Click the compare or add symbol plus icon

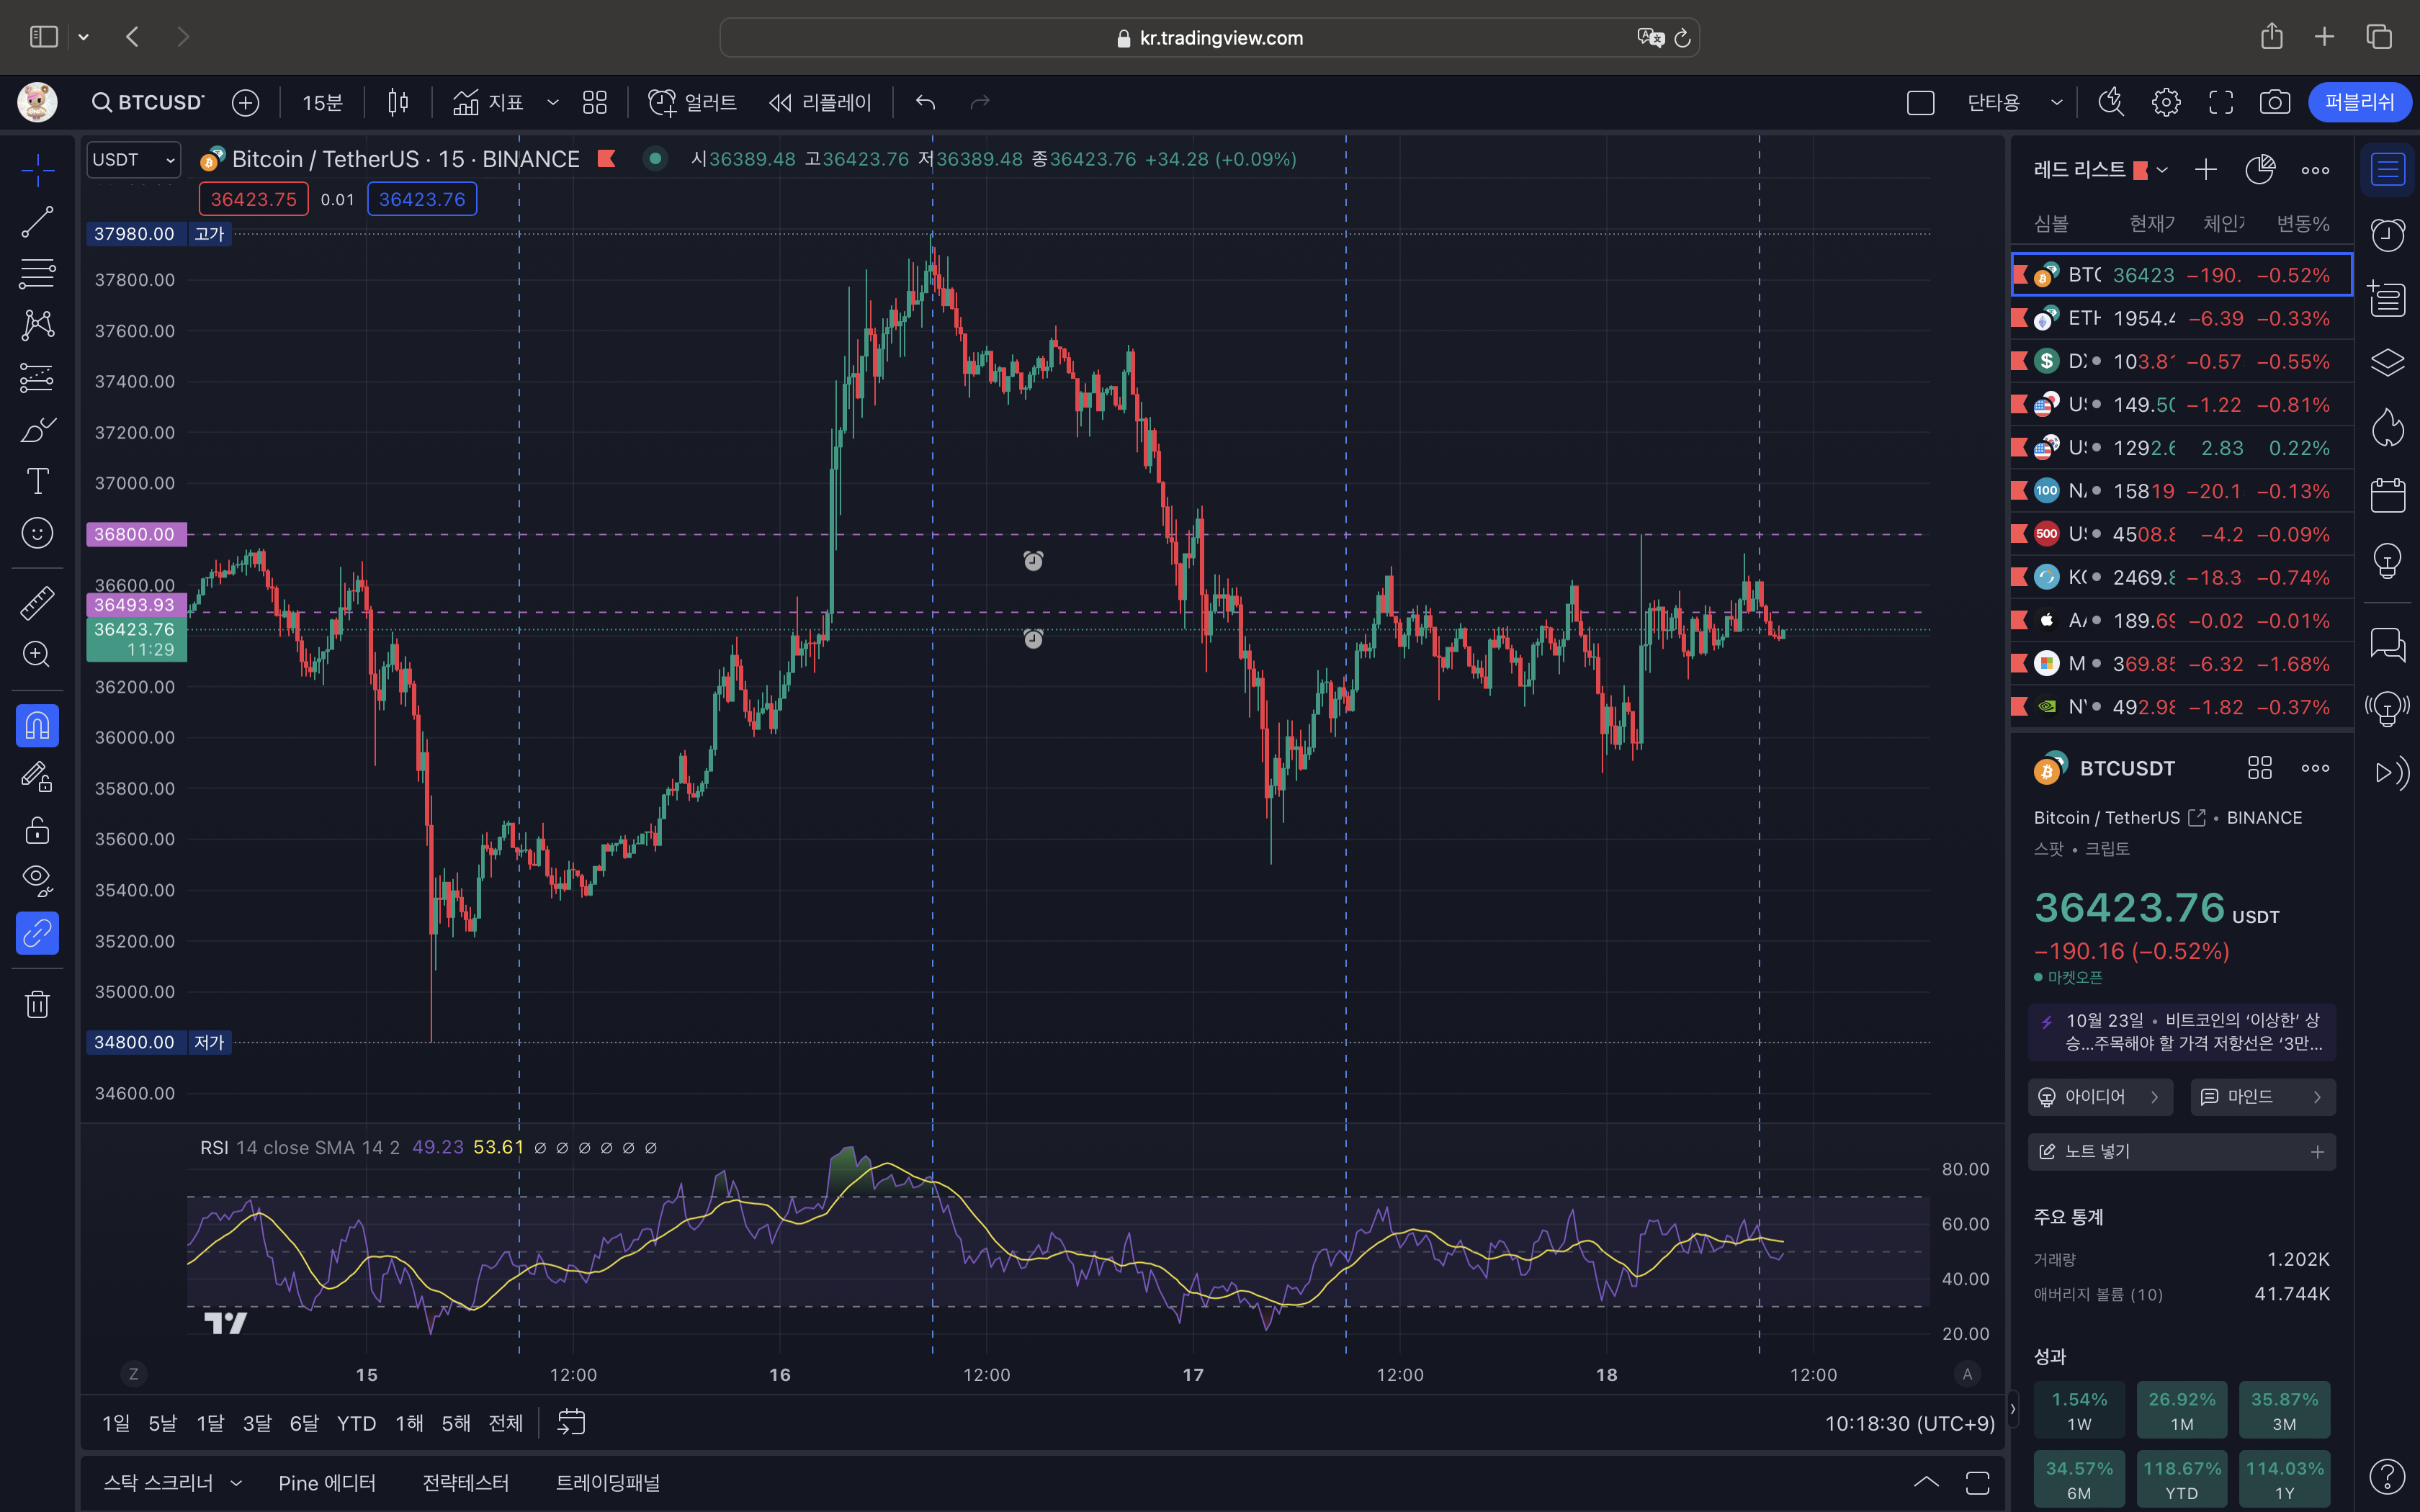click(245, 102)
